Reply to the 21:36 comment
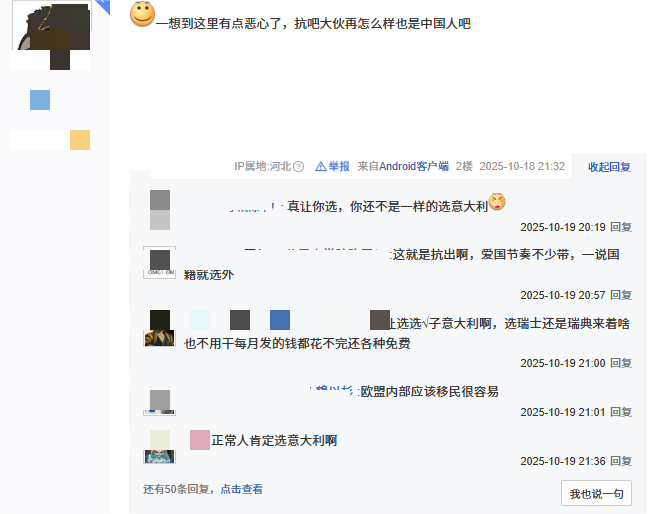This screenshot has height=514, width=654. pyautogui.click(x=621, y=461)
